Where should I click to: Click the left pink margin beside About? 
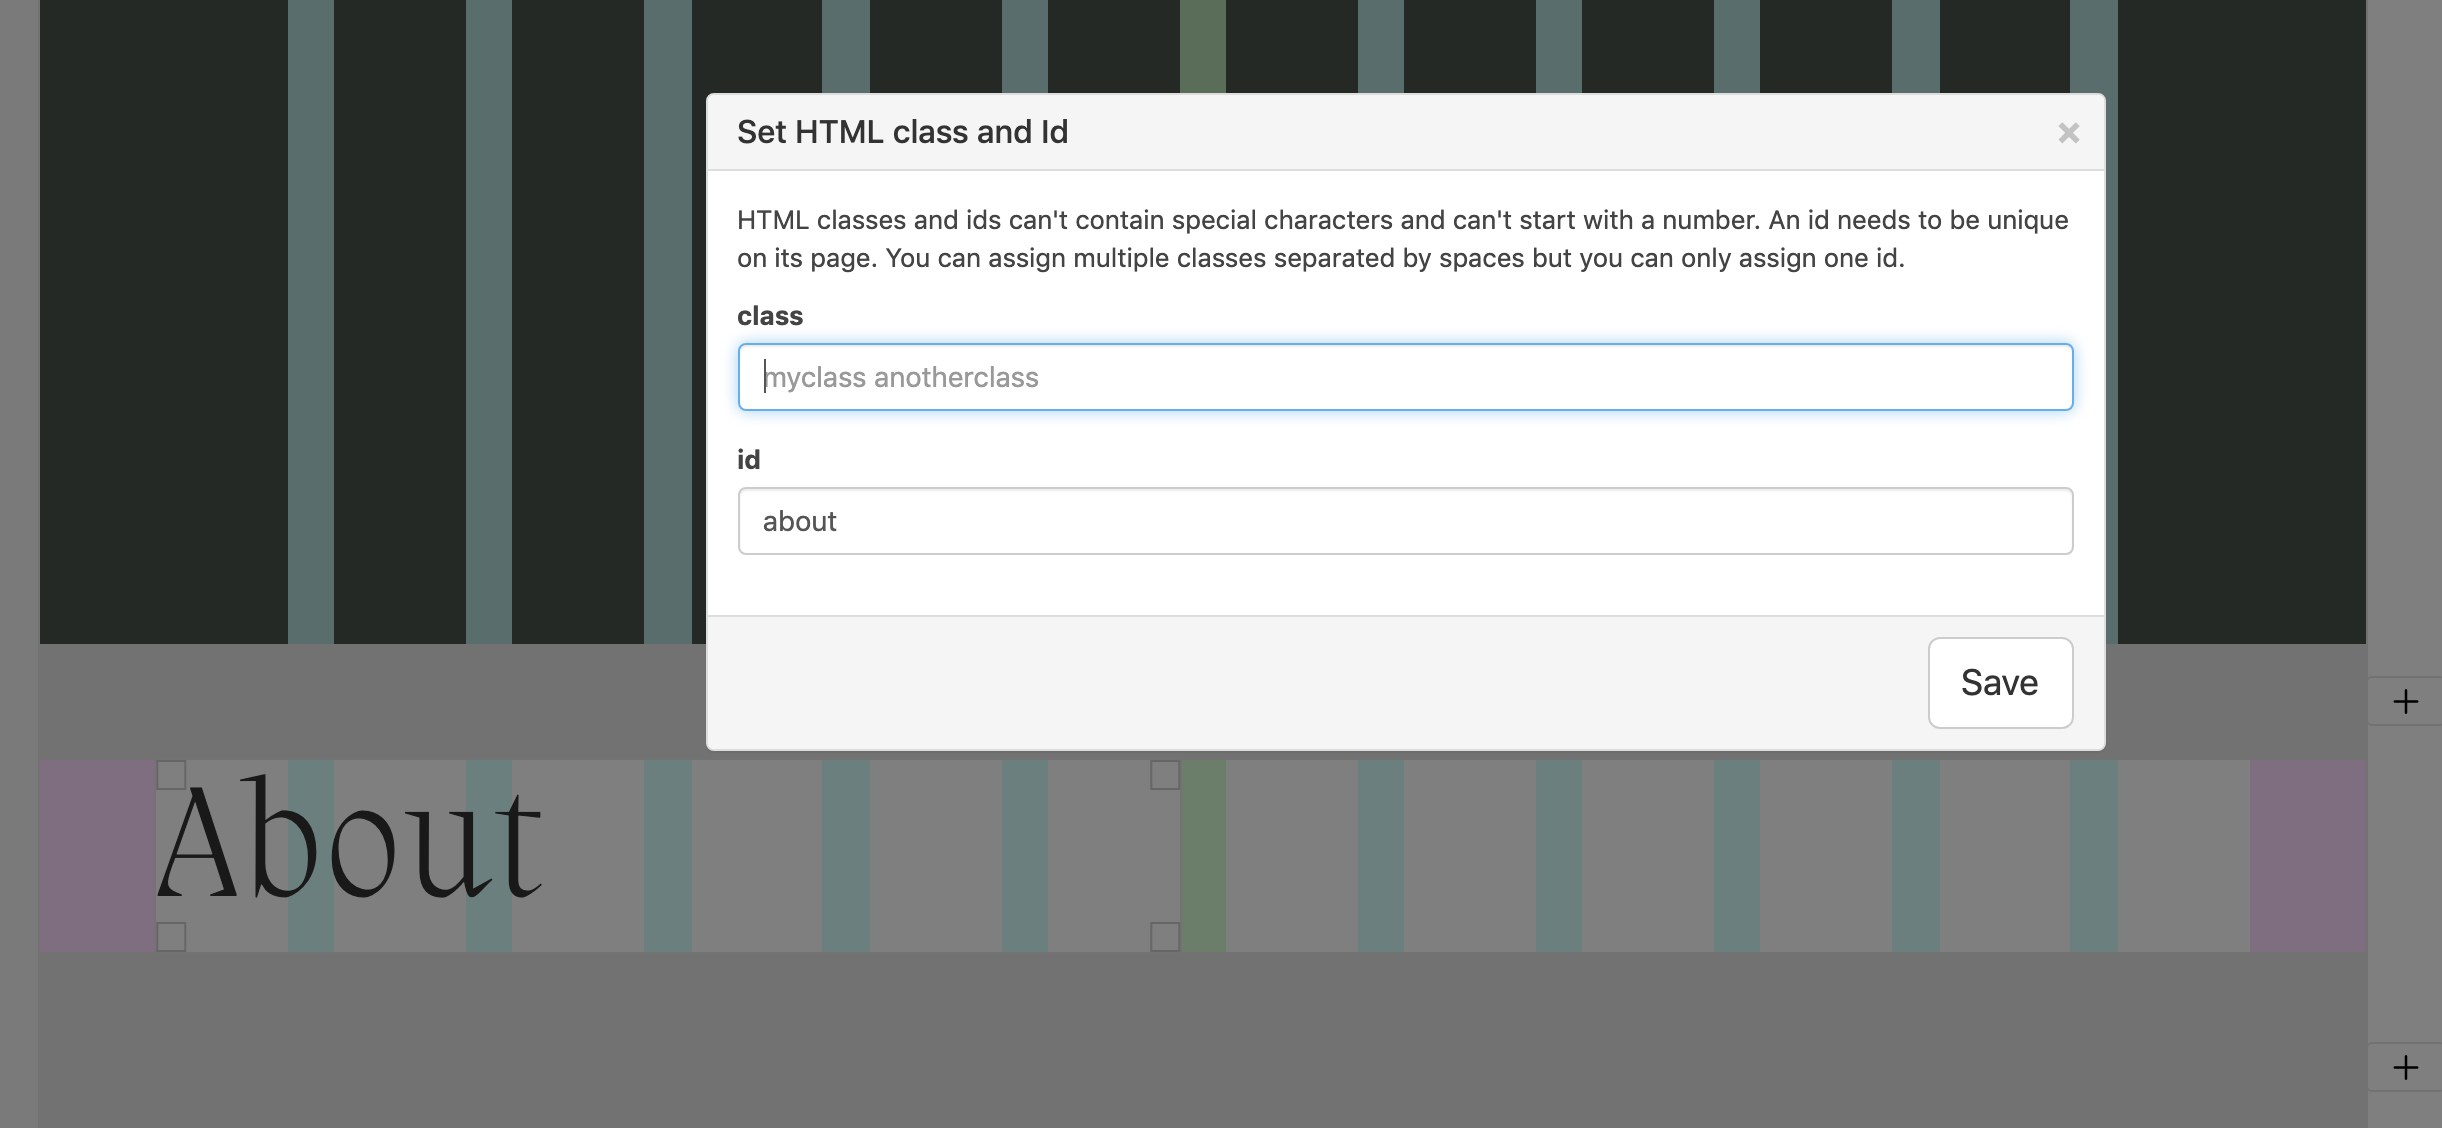(96, 855)
